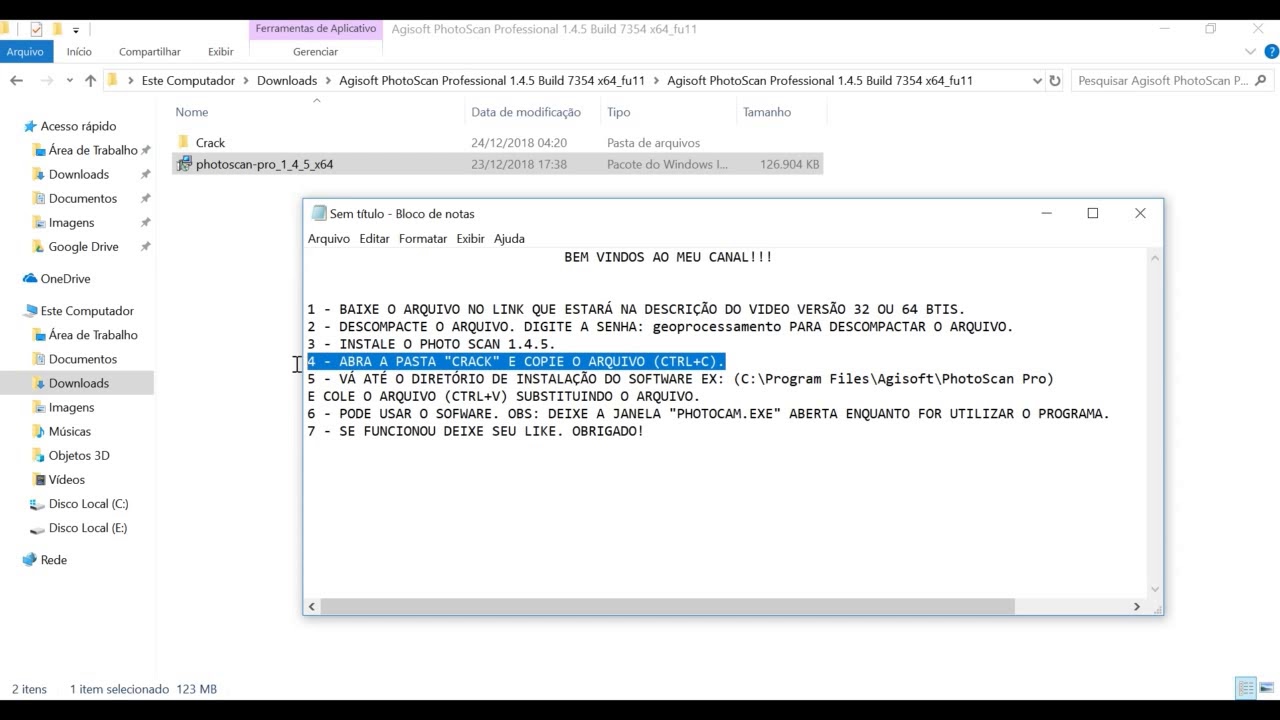The width and height of the screenshot is (1280, 720).
Task: Collapse the column header chevron above Nome
Action: pyautogui.click(x=316, y=100)
